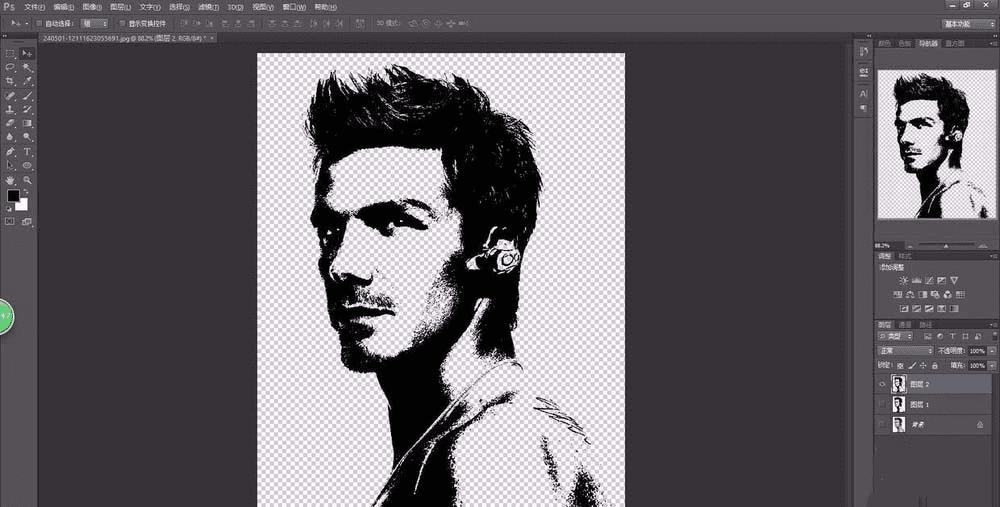
Task: Select the Pen tool
Action: [10, 151]
